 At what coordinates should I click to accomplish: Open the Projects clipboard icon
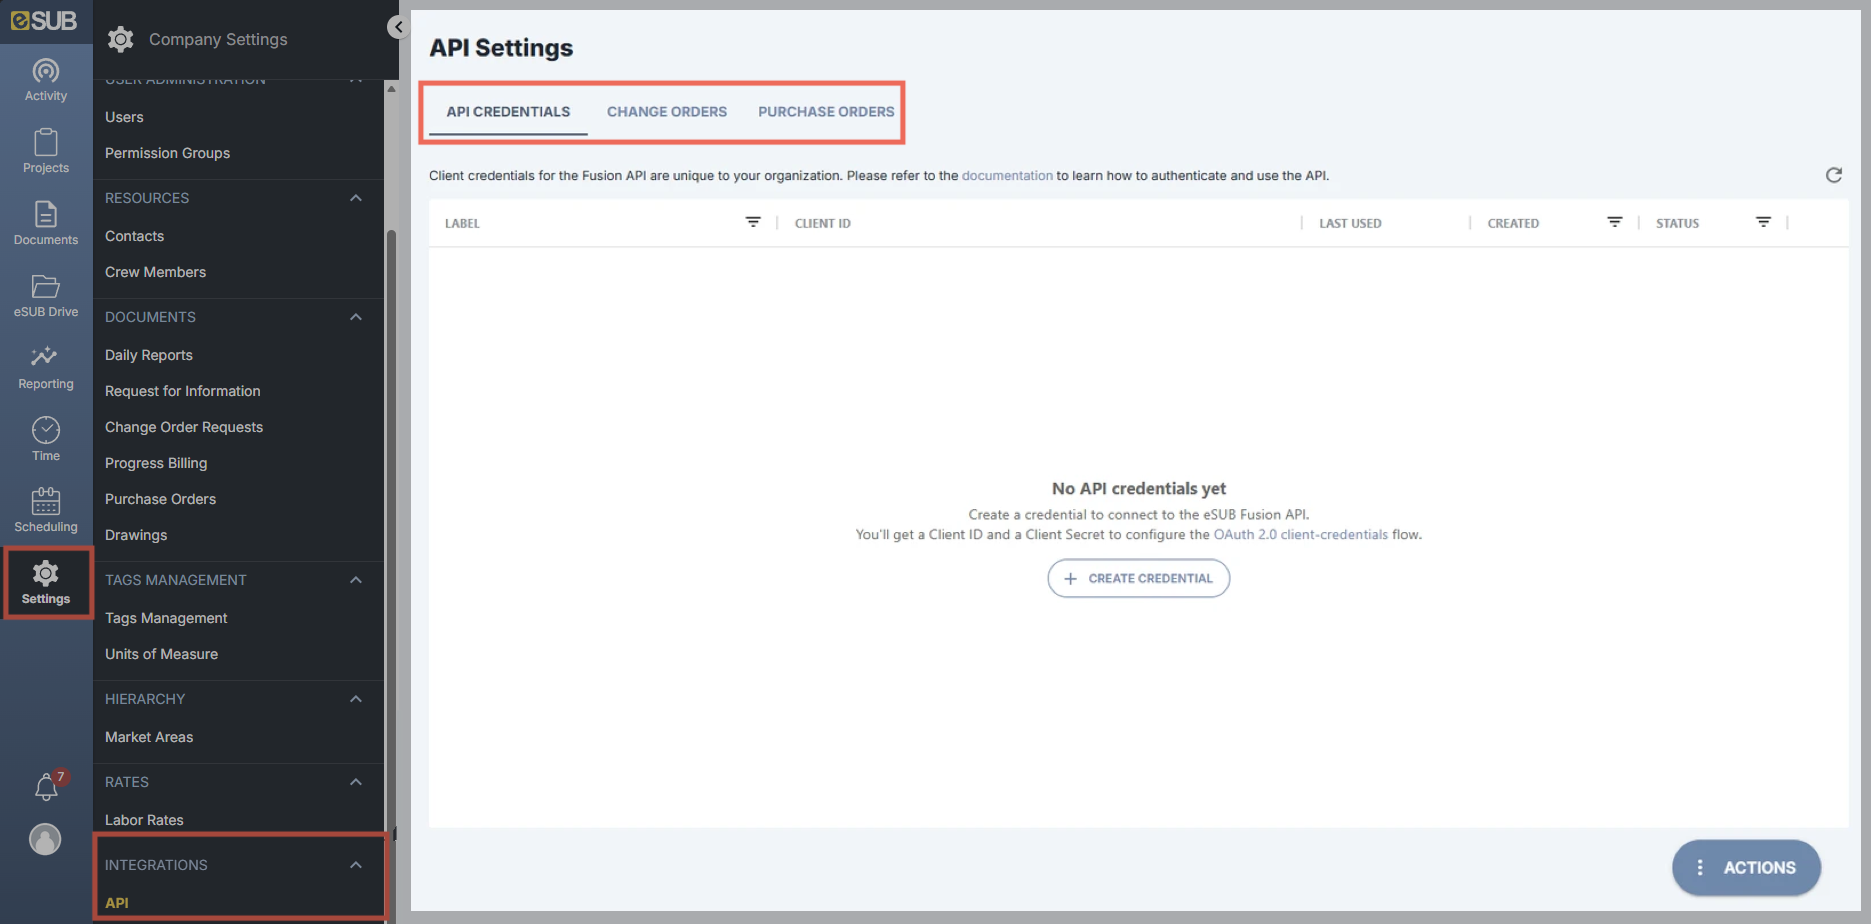[46, 142]
